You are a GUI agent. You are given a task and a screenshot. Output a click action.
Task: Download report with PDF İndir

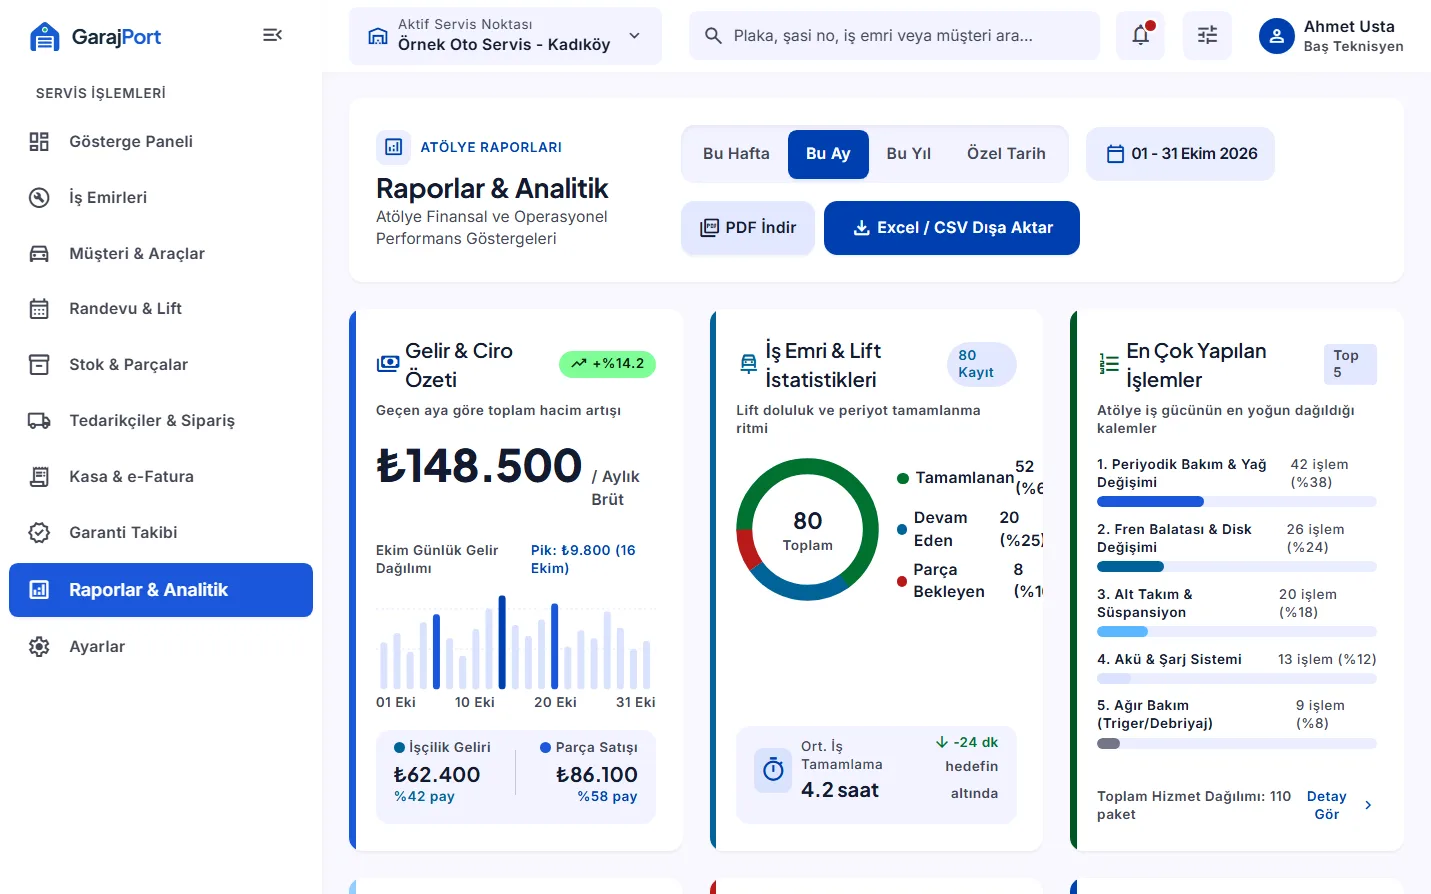(748, 228)
